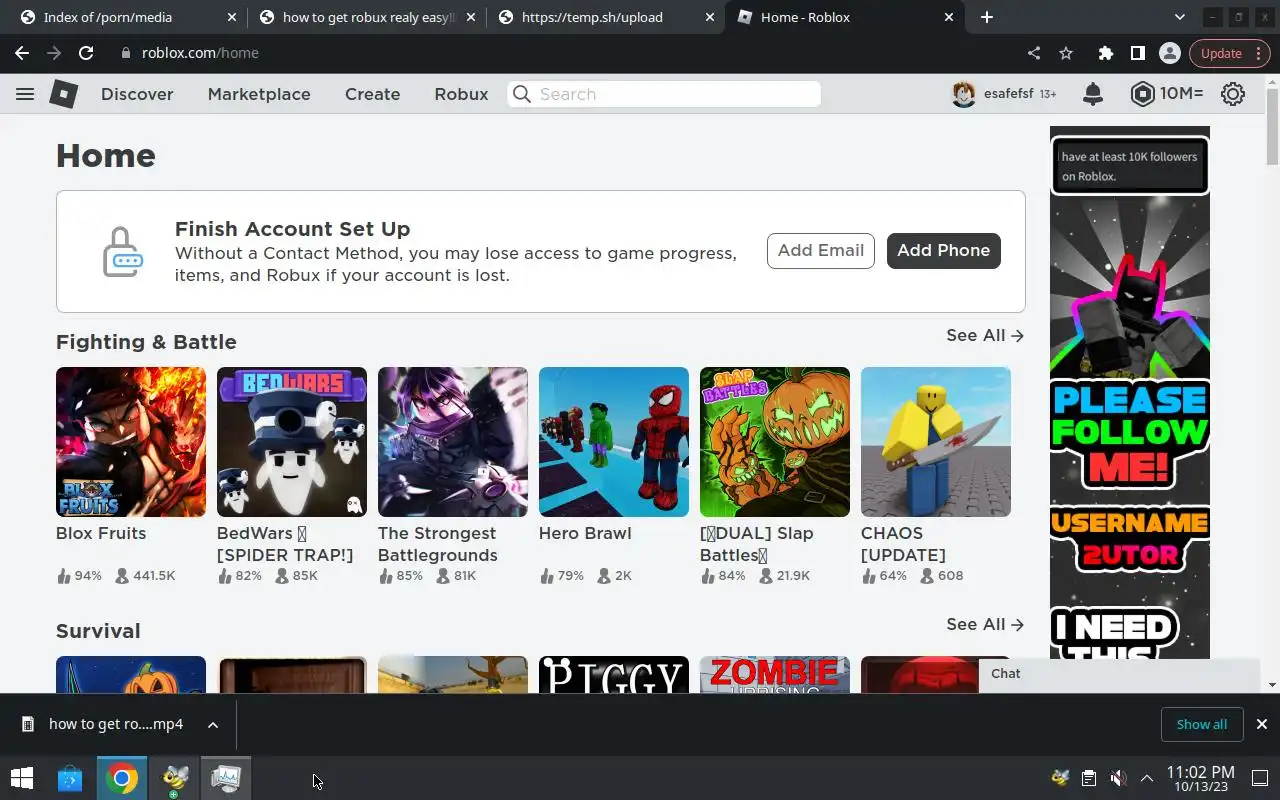Open the BedWars game thumbnail

click(x=292, y=442)
